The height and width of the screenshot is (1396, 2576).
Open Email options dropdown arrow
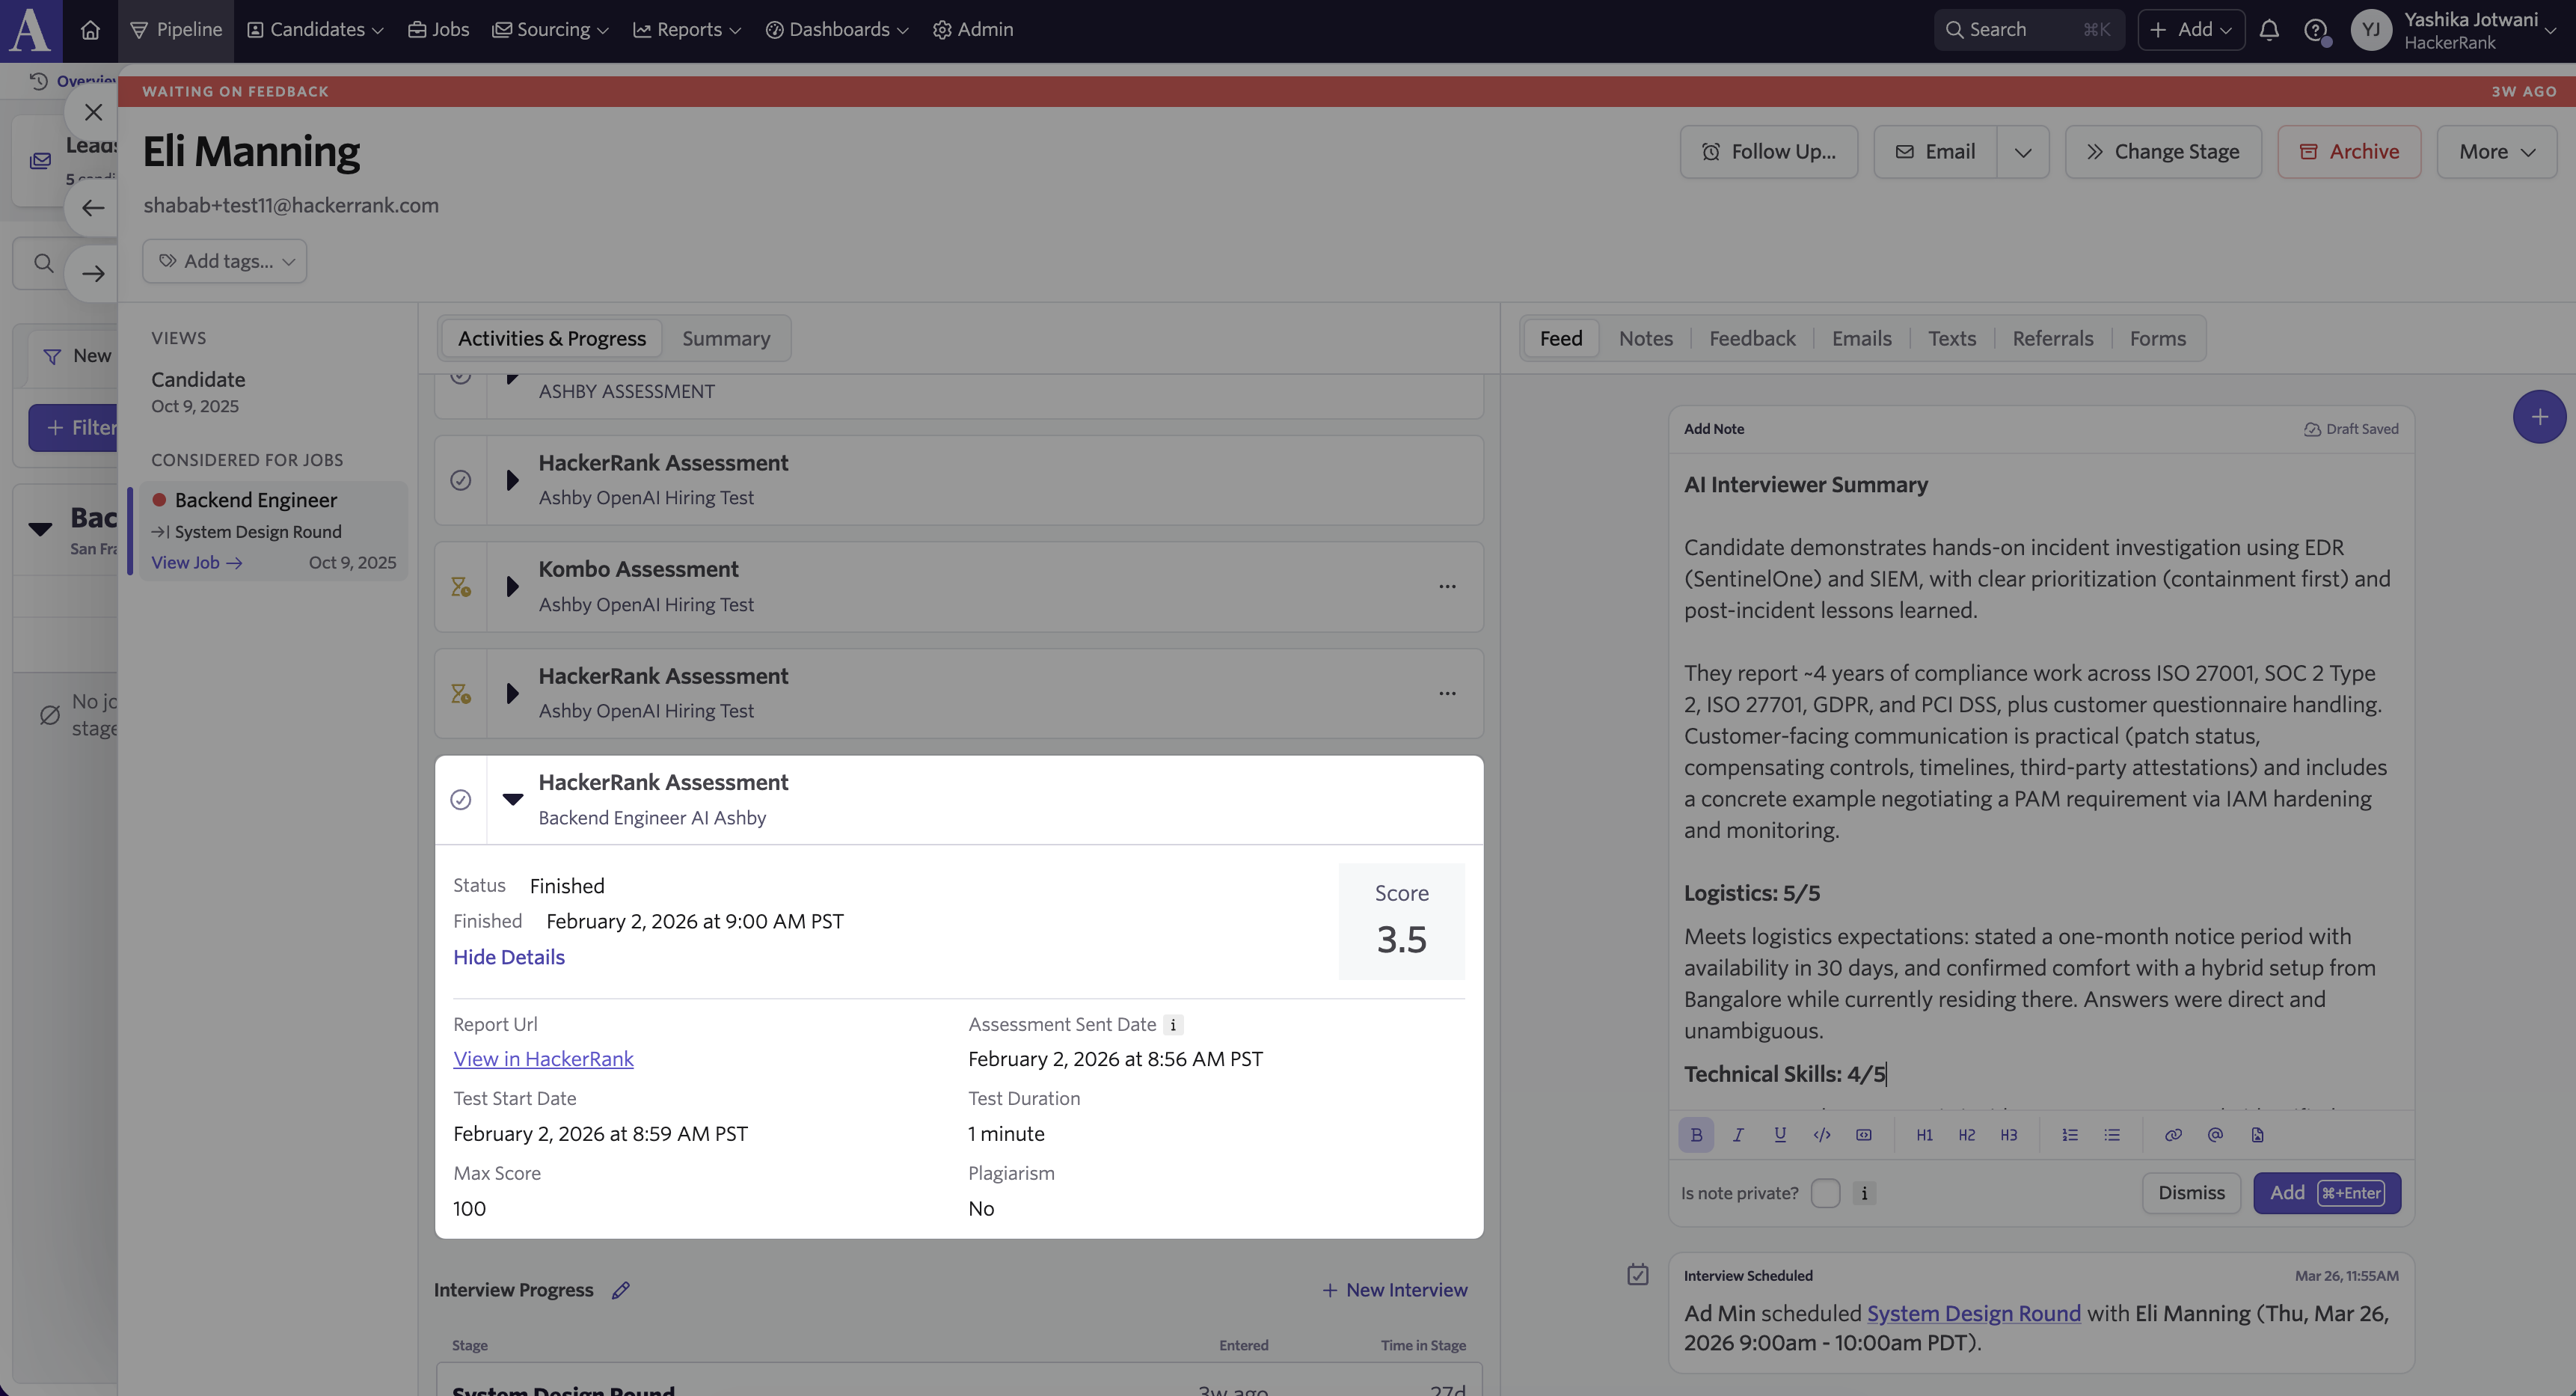[2023, 152]
